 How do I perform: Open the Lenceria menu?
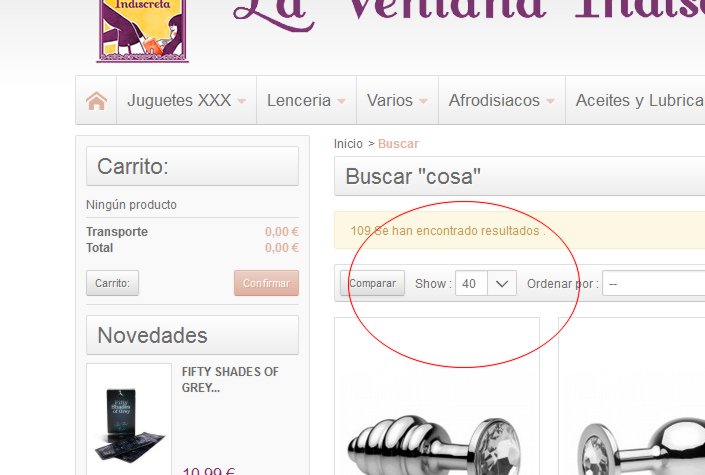[299, 100]
